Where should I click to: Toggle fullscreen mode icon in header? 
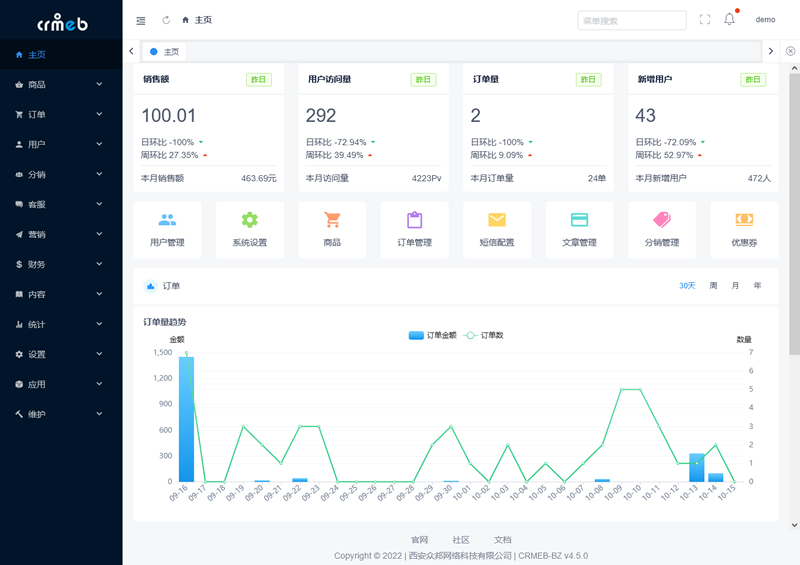[705, 19]
